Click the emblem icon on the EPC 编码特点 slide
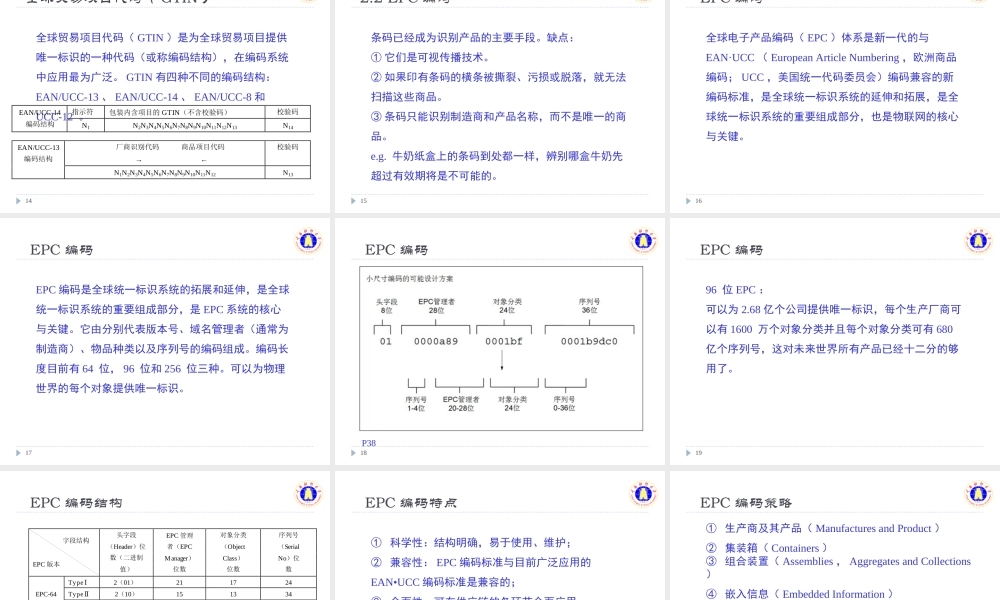1000x600 pixels. [643, 492]
